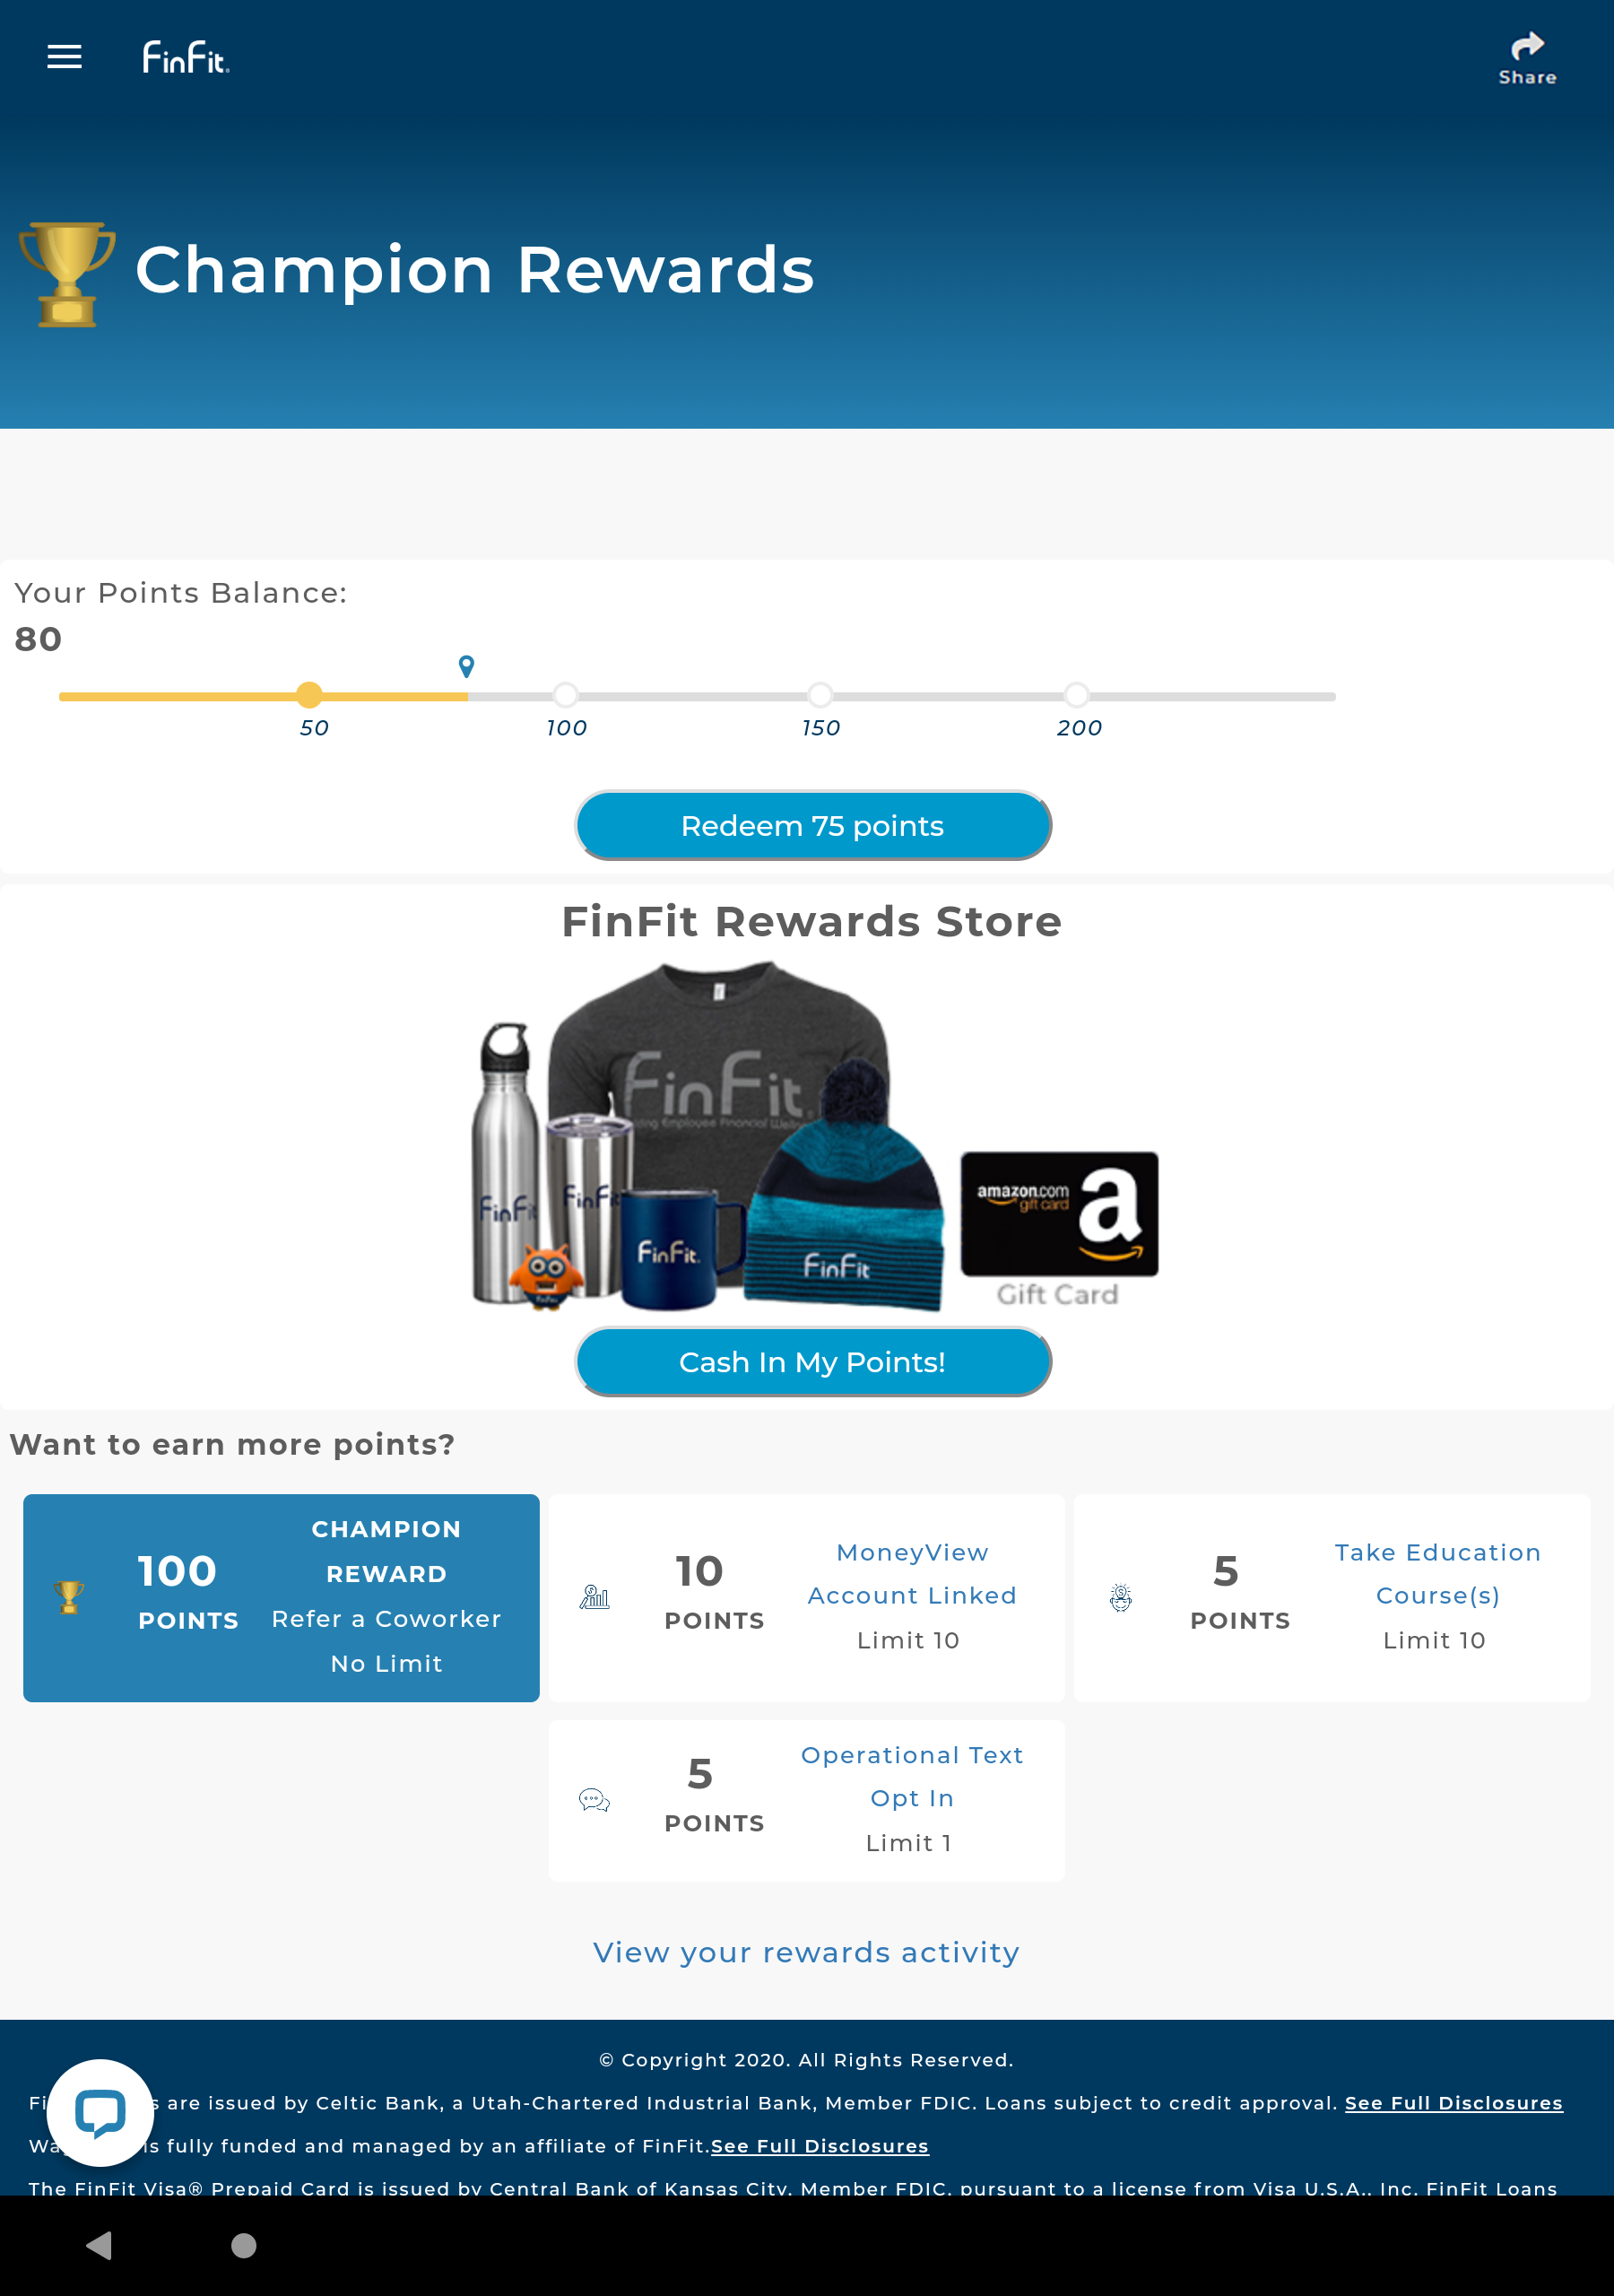Tap the FinFit logo

[186, 57]
